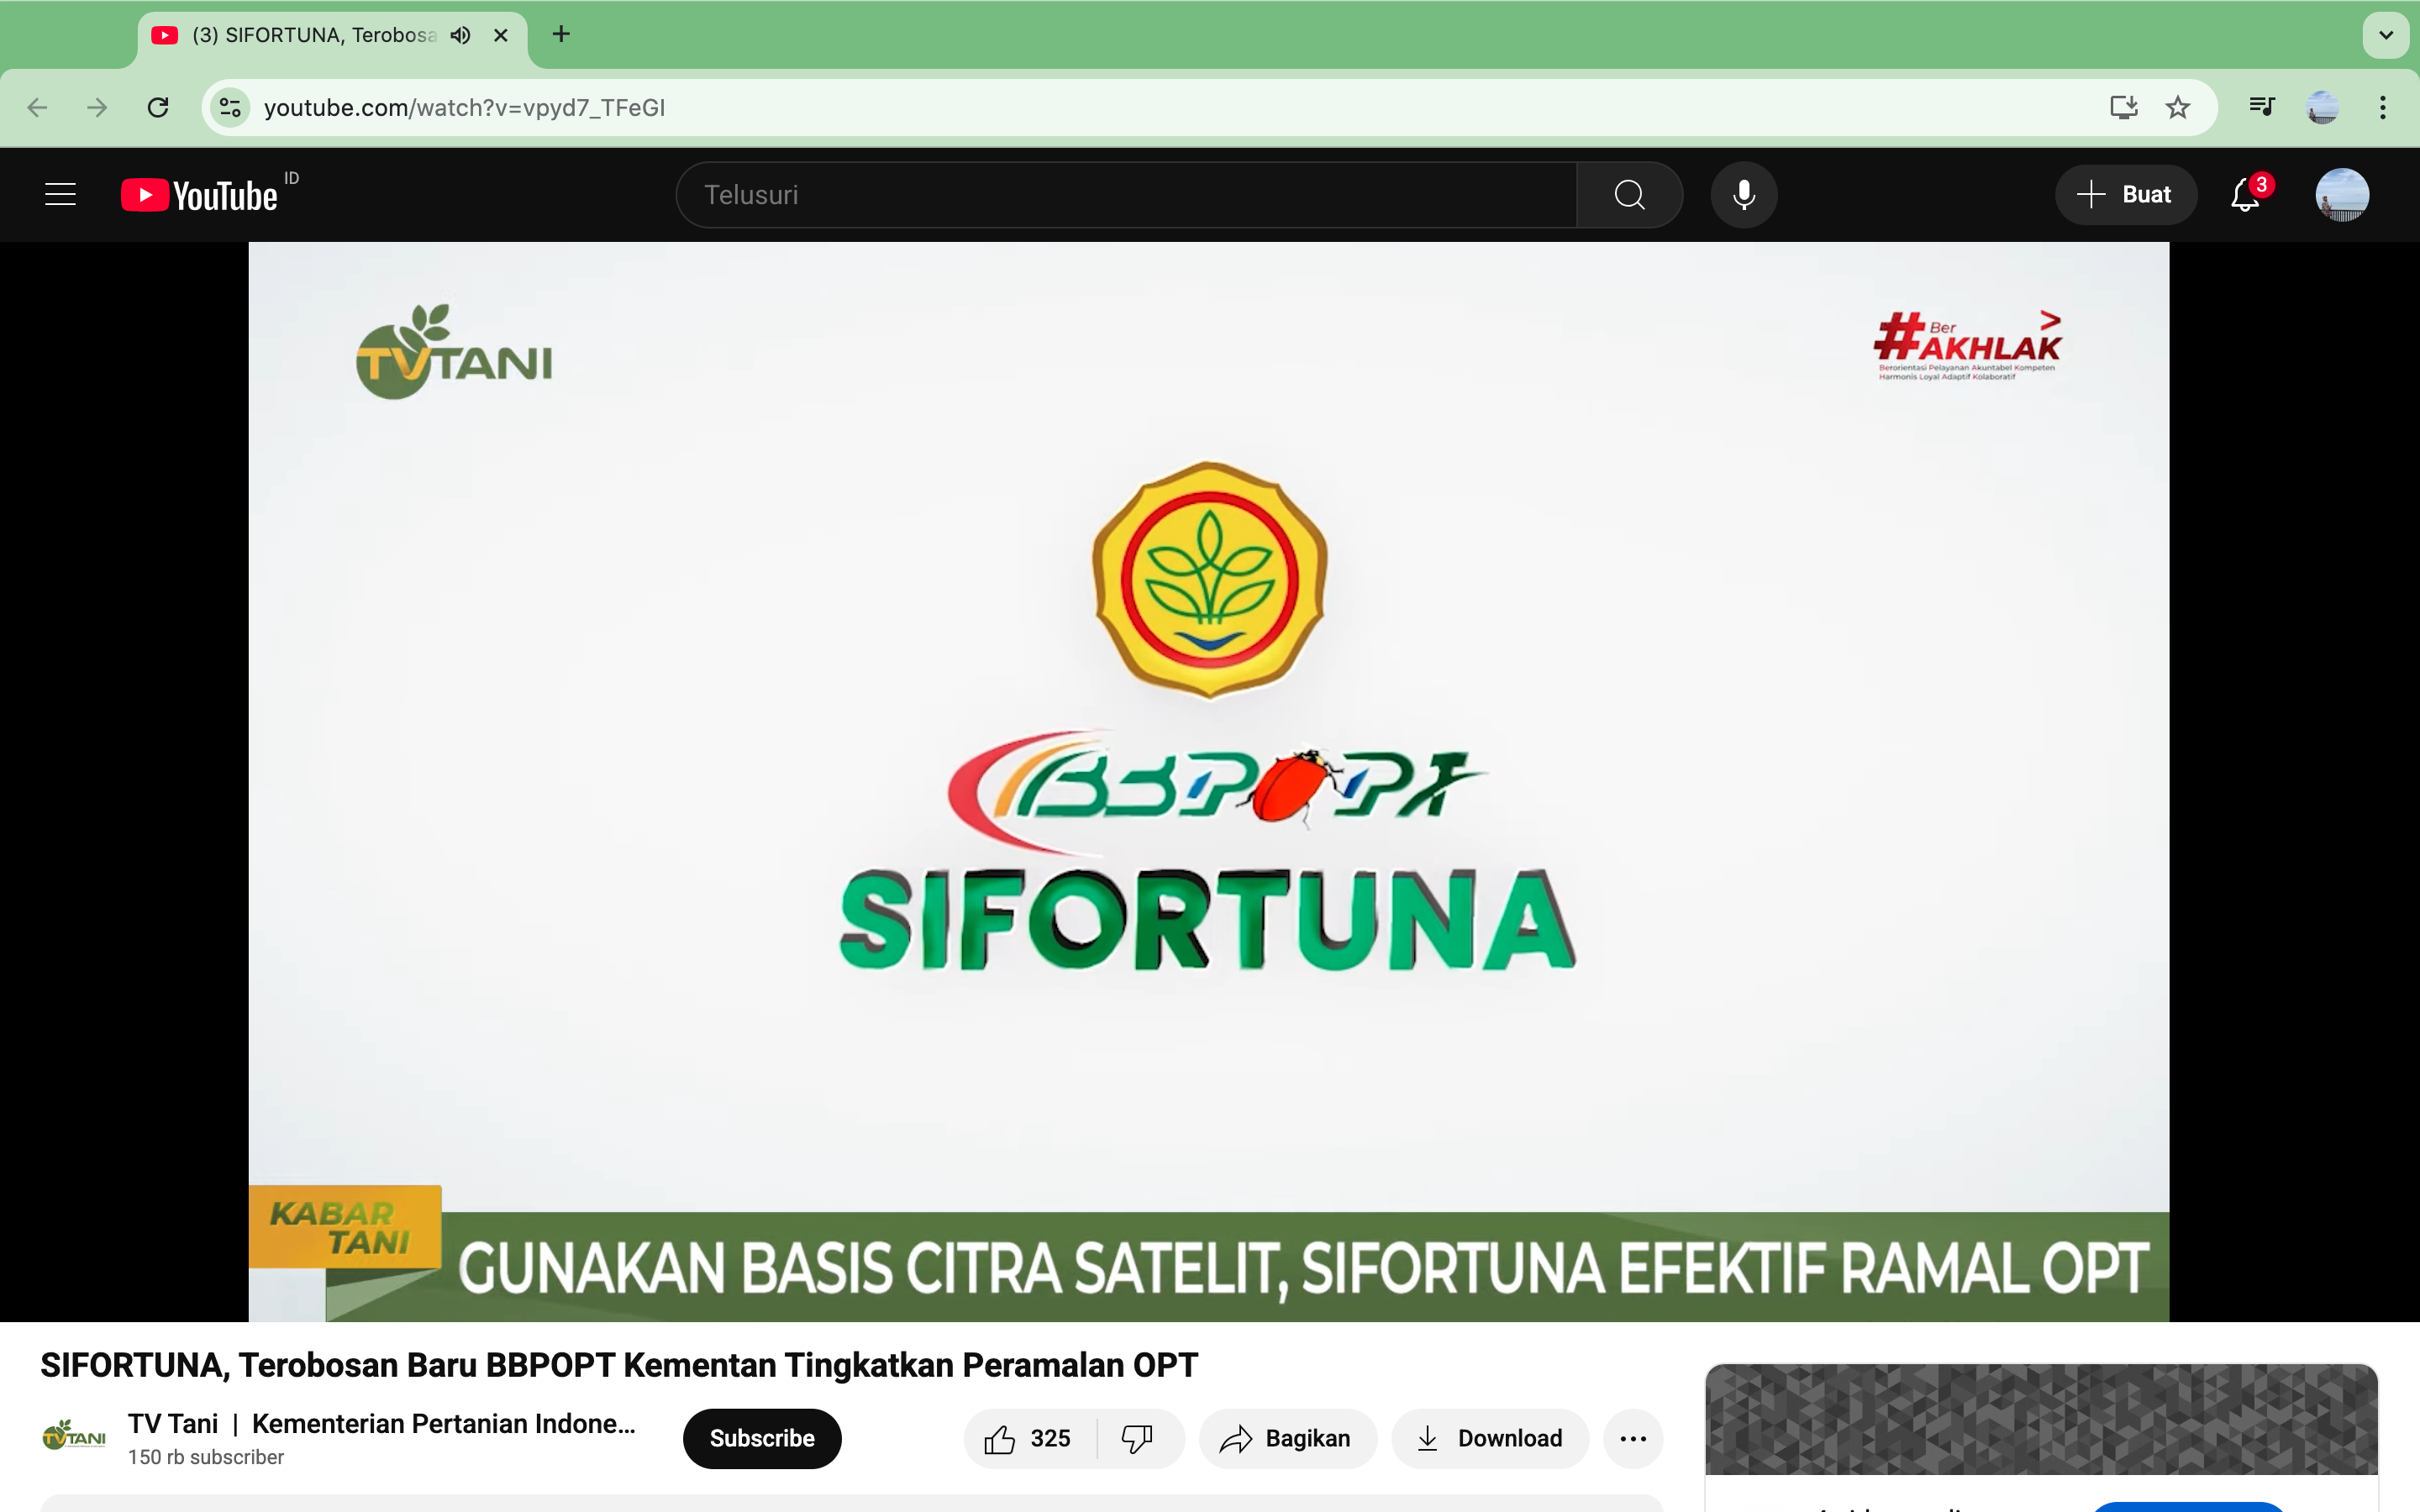
Task: Open a new browser tab
Action: pos(562,34)
